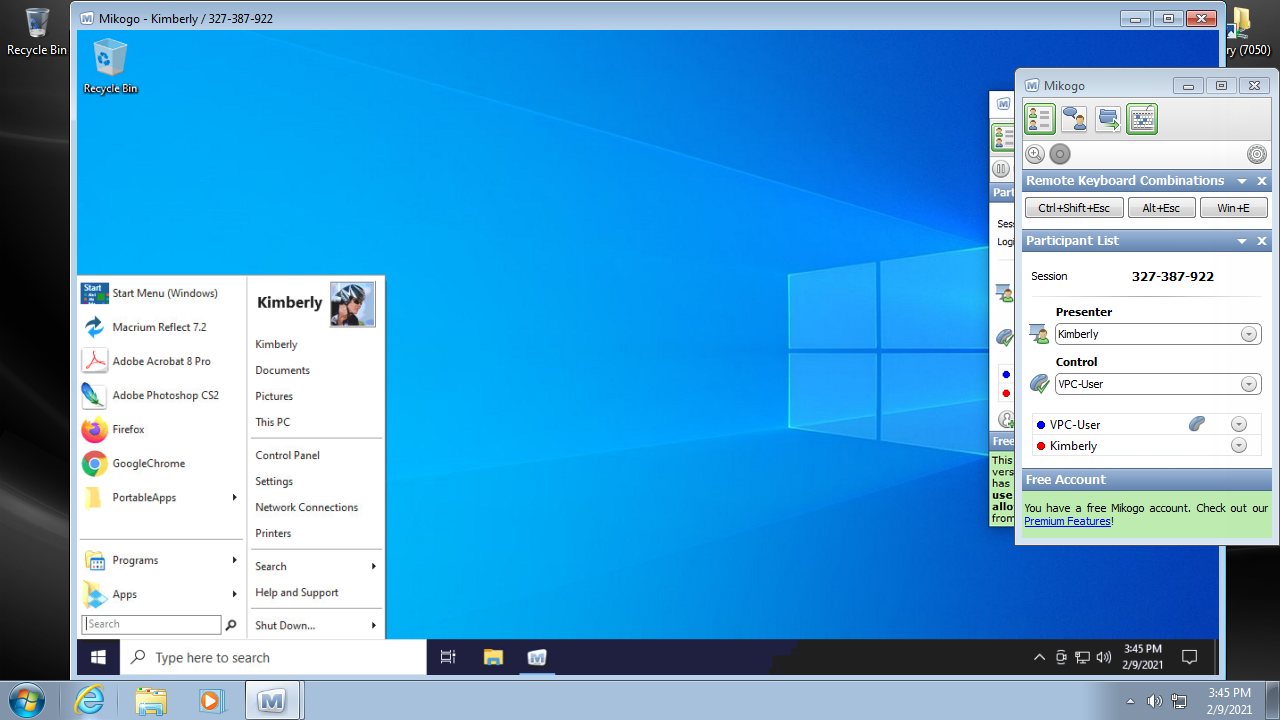Click the Premium Features link
The height and width of the screenshot is (720, 1280).
[1067, 521]
